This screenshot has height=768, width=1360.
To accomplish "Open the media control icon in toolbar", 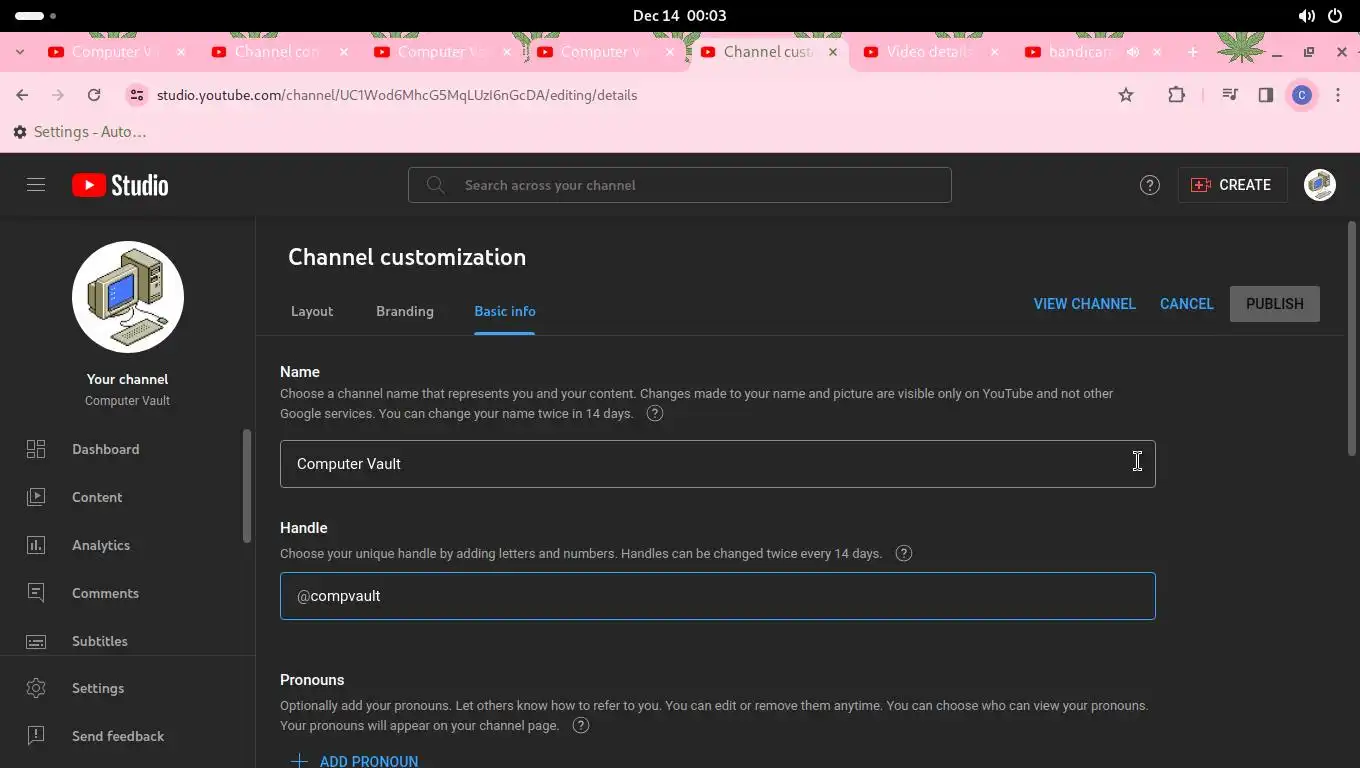I will coord(1230,95).
